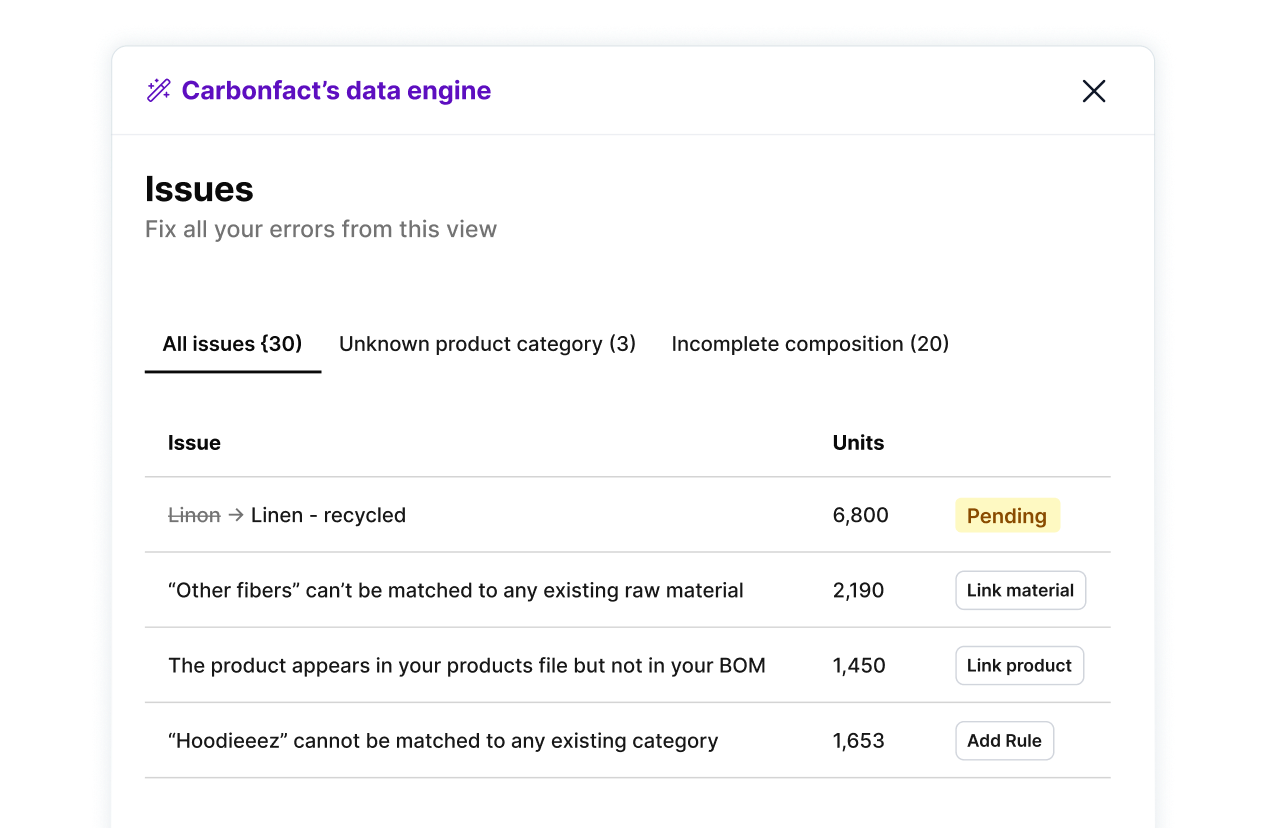Screen dimensions: 1269x828
Task: Click the Pending status badge
Action: click(x=1006, y=516)
